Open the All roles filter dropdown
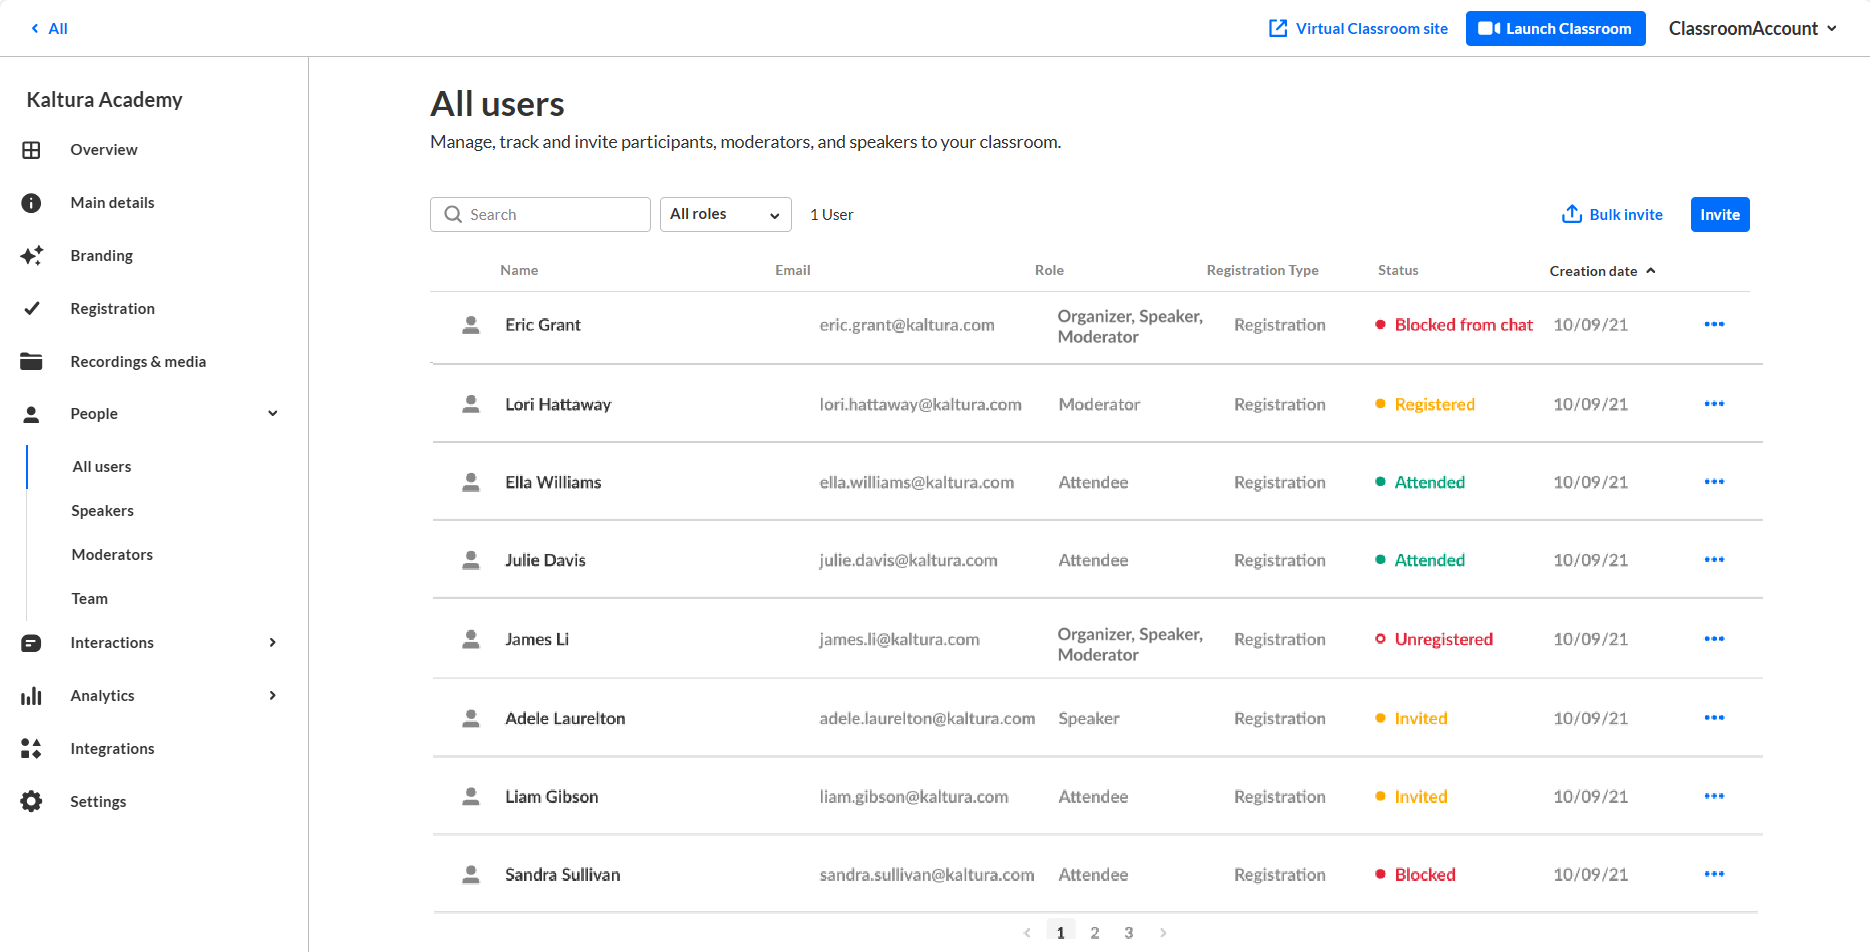This screenshot has height=952, width=1870. point(725,215)
